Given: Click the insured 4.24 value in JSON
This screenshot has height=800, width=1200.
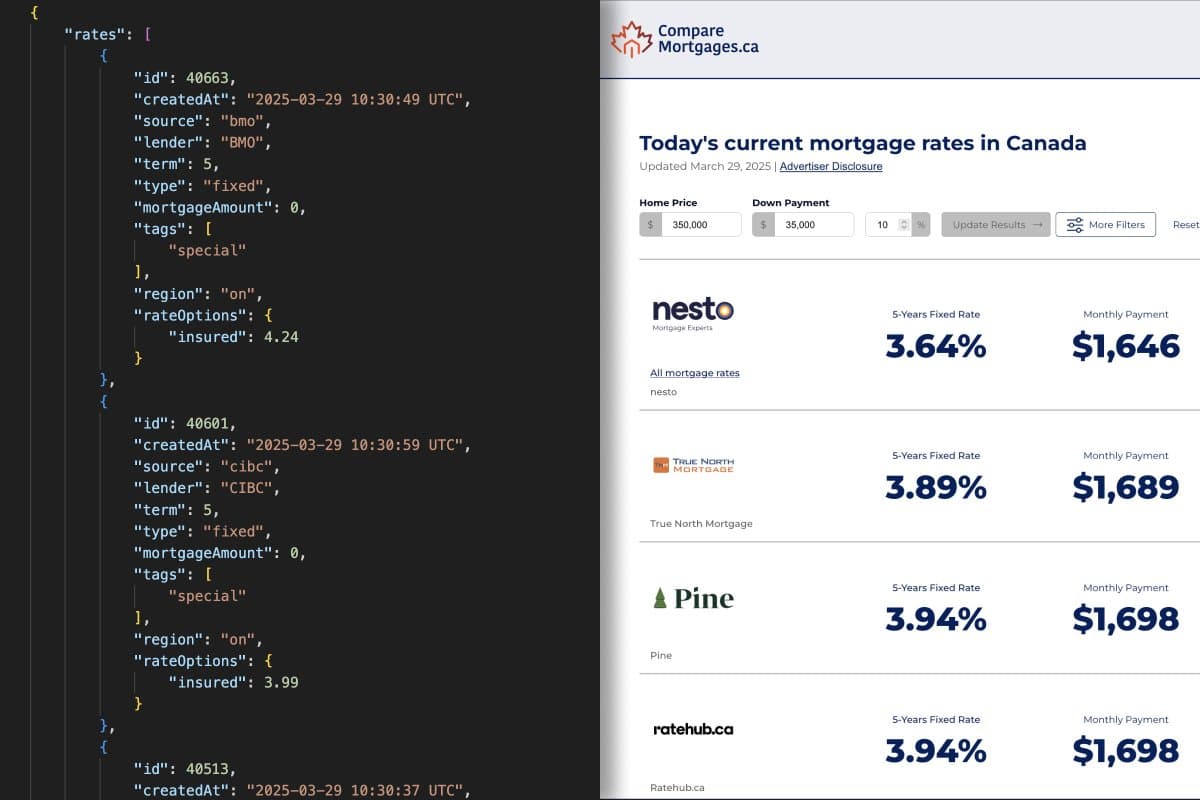Looking at the screenshot, I should click(280, 337).
